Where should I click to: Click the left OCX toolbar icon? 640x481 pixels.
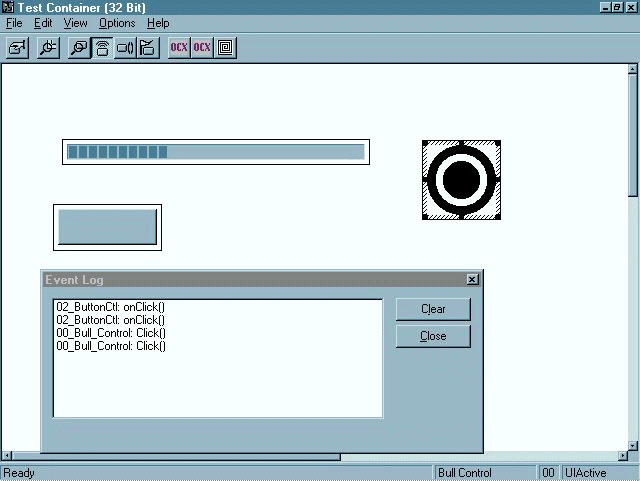[179, 47]
